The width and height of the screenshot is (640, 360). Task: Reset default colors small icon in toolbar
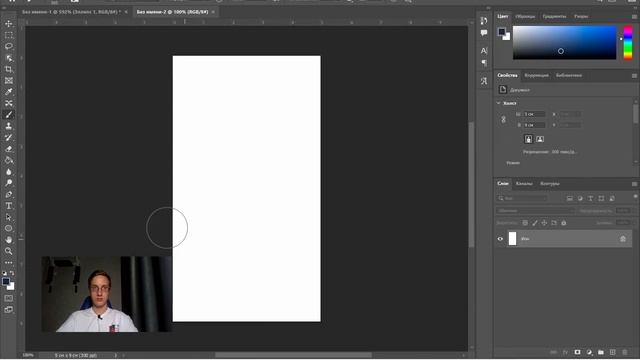pos(4,273)
